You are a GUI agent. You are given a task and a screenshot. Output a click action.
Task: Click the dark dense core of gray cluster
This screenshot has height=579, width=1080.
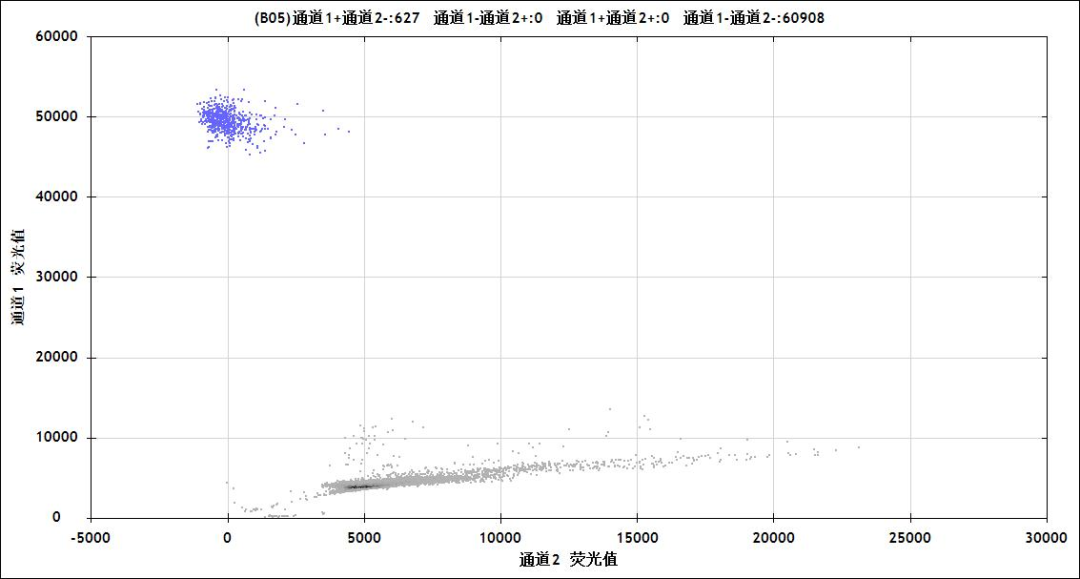[x=358, y=486]
